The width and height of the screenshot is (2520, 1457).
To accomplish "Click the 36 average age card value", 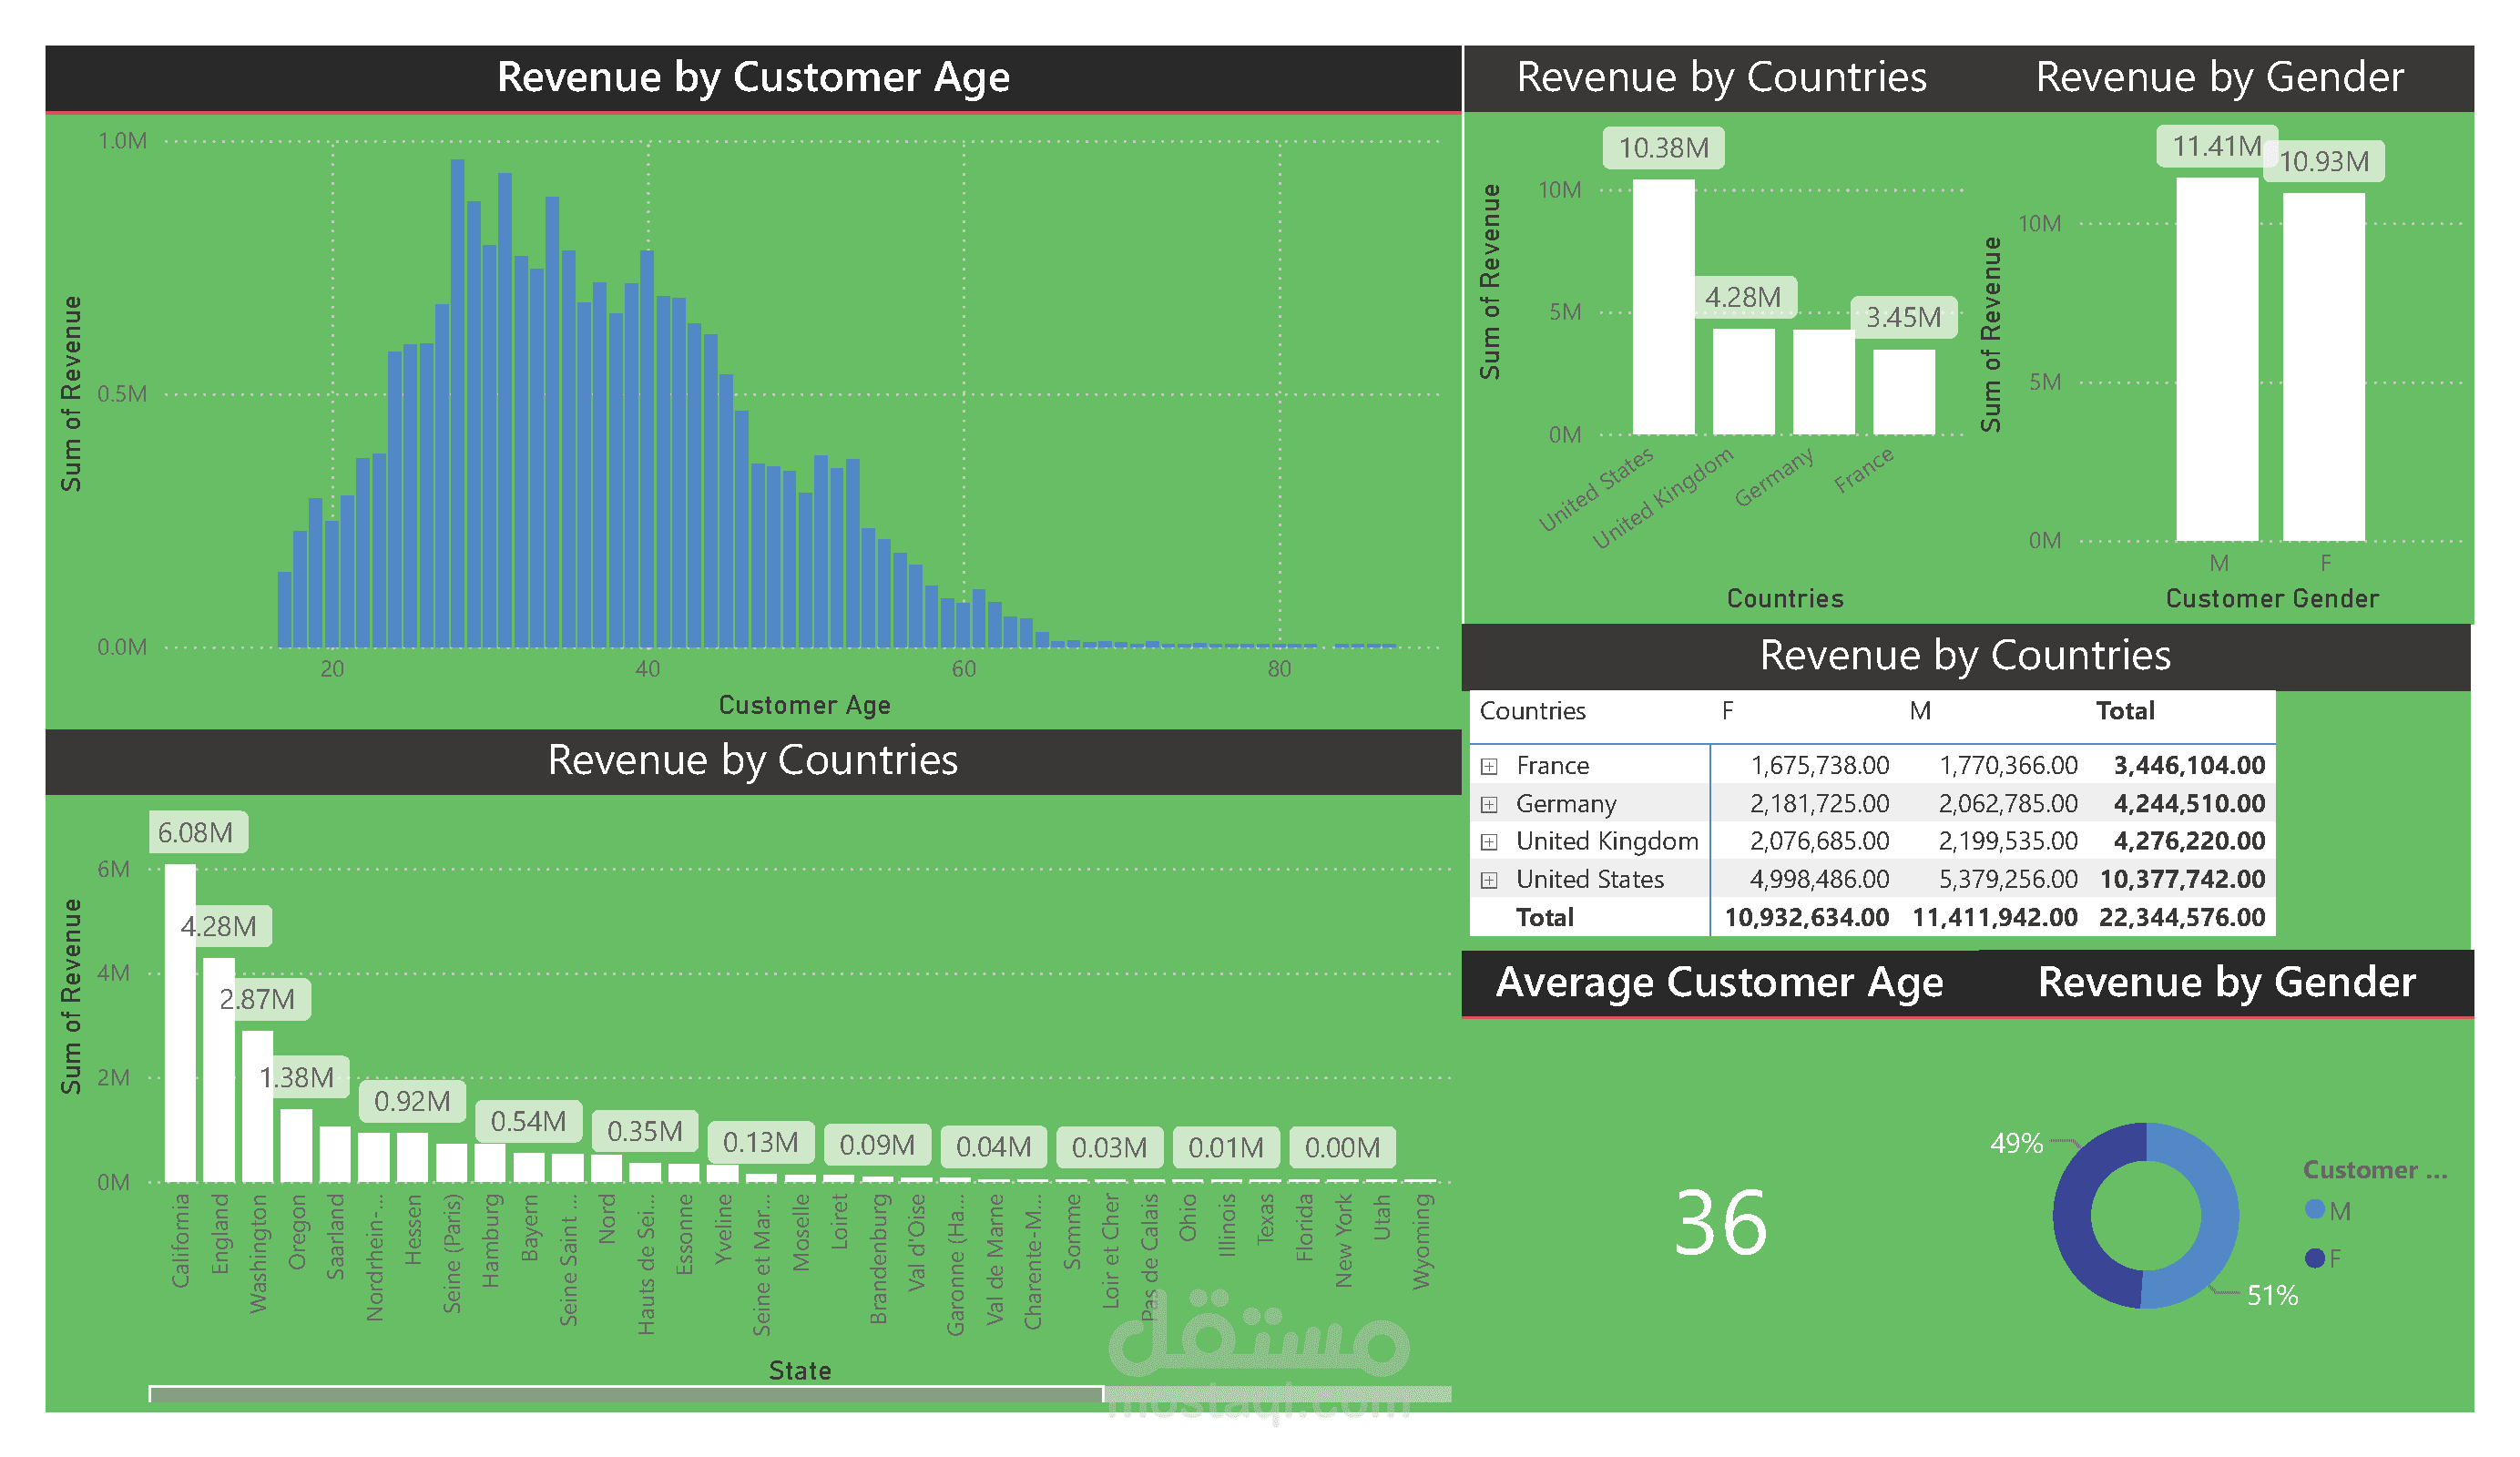I will coord(1720,1223).
